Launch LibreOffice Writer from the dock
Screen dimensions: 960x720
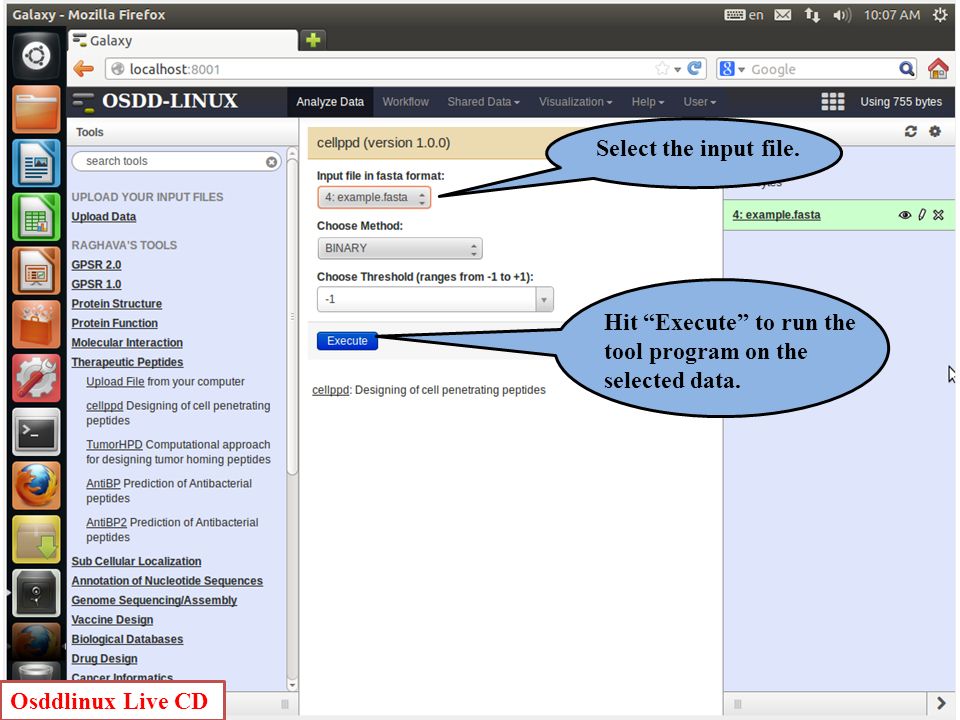click(36, 163)
